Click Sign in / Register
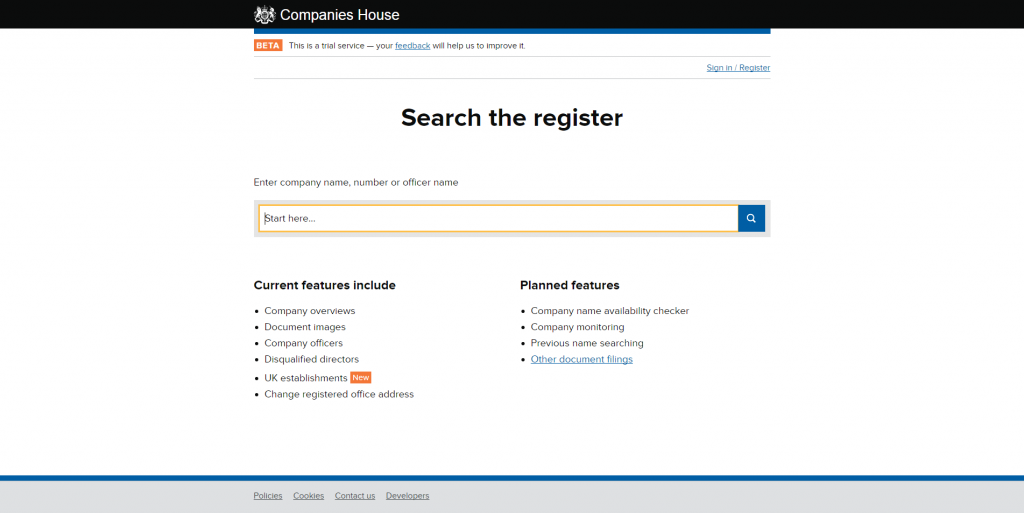This screenshot has height=513, width=1024. (738, 68)
